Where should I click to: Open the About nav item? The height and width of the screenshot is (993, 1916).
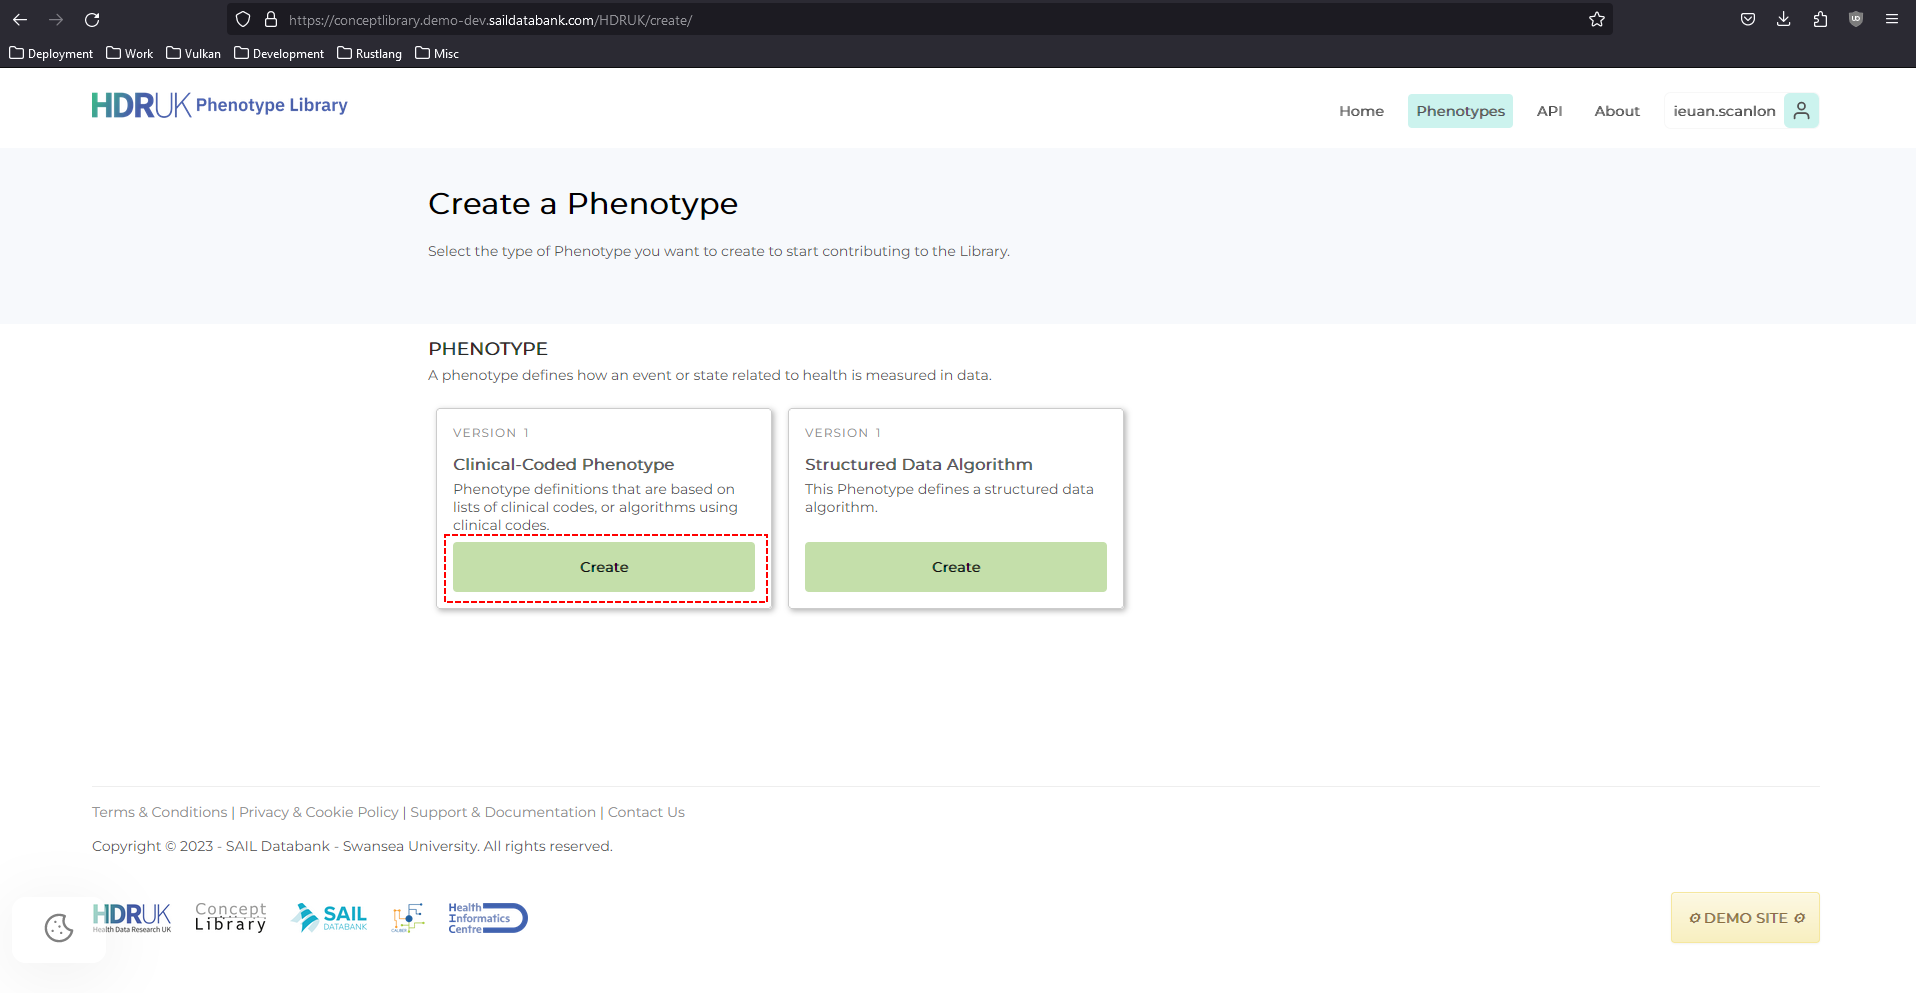pyautogui.click(x=1617, y=111)
